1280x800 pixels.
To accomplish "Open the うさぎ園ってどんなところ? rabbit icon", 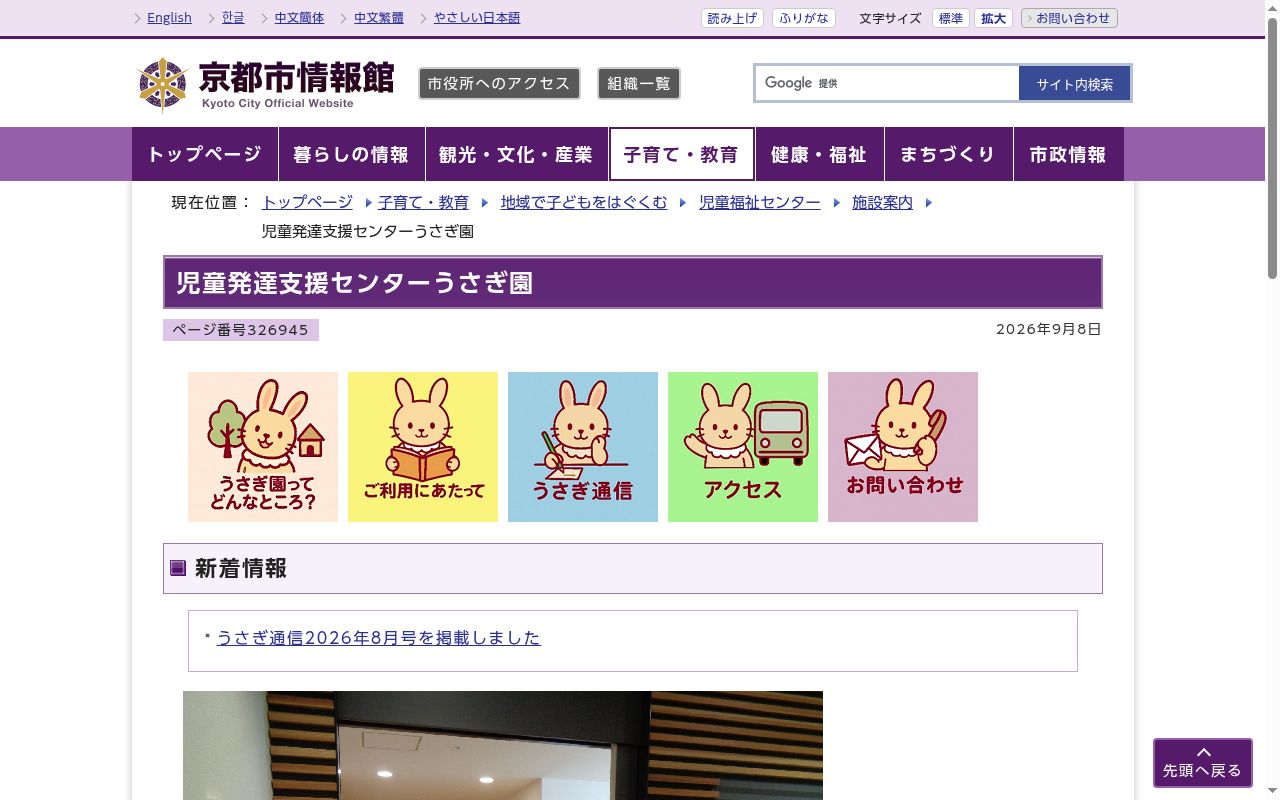I will point(263,447).
